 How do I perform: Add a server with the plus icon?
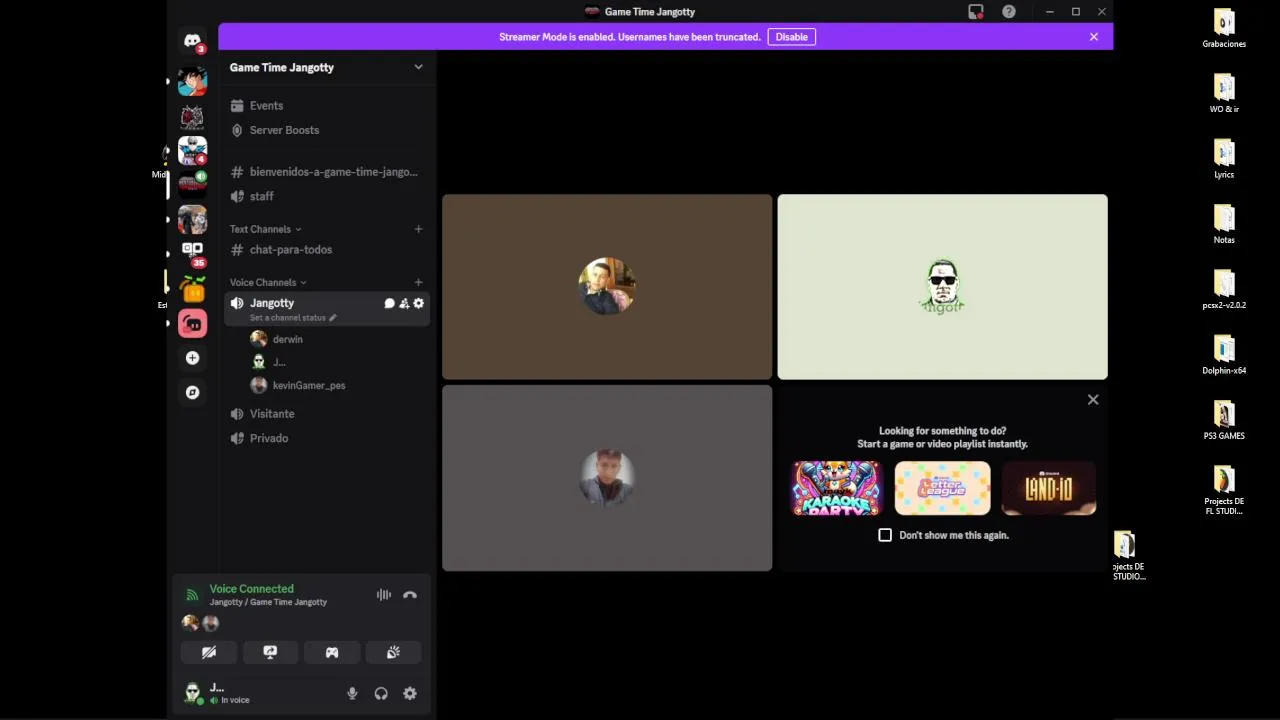192,358
